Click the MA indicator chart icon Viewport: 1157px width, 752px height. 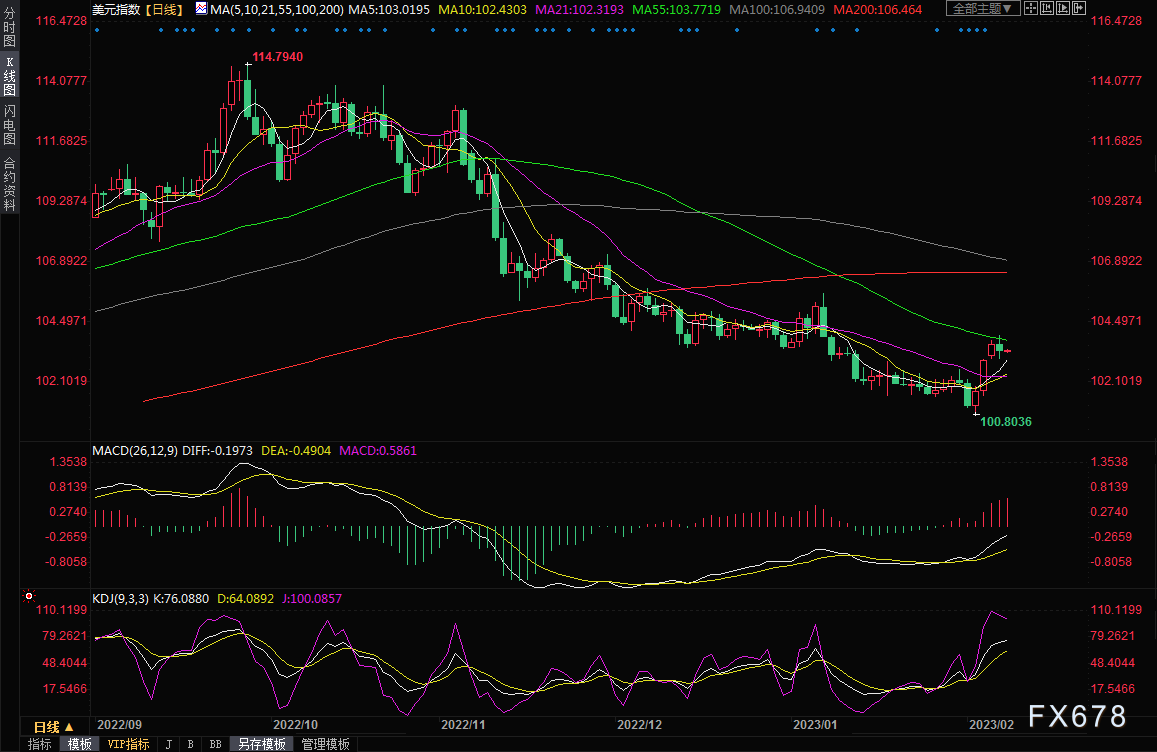click(x=201, y=8)
